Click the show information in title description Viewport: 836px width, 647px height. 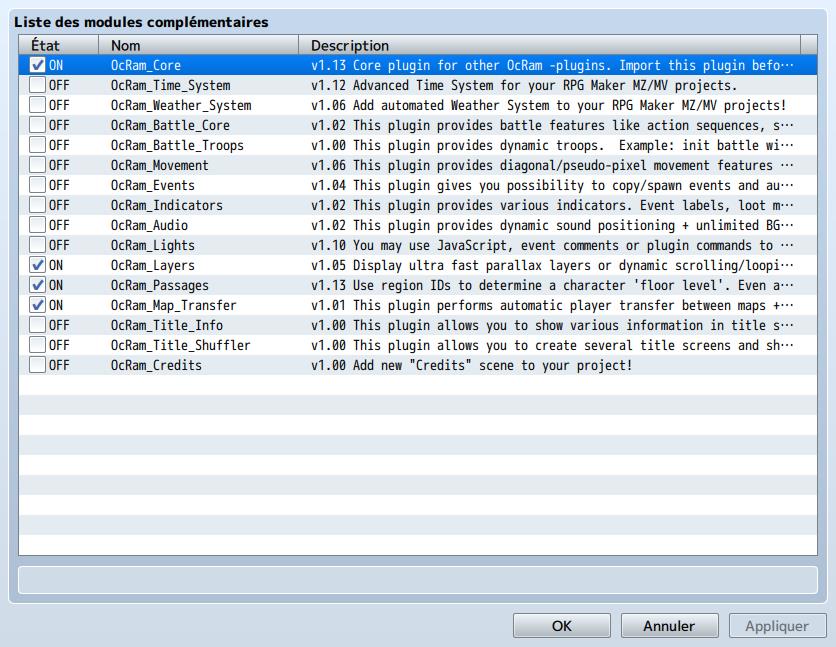(x=552, y=325)
